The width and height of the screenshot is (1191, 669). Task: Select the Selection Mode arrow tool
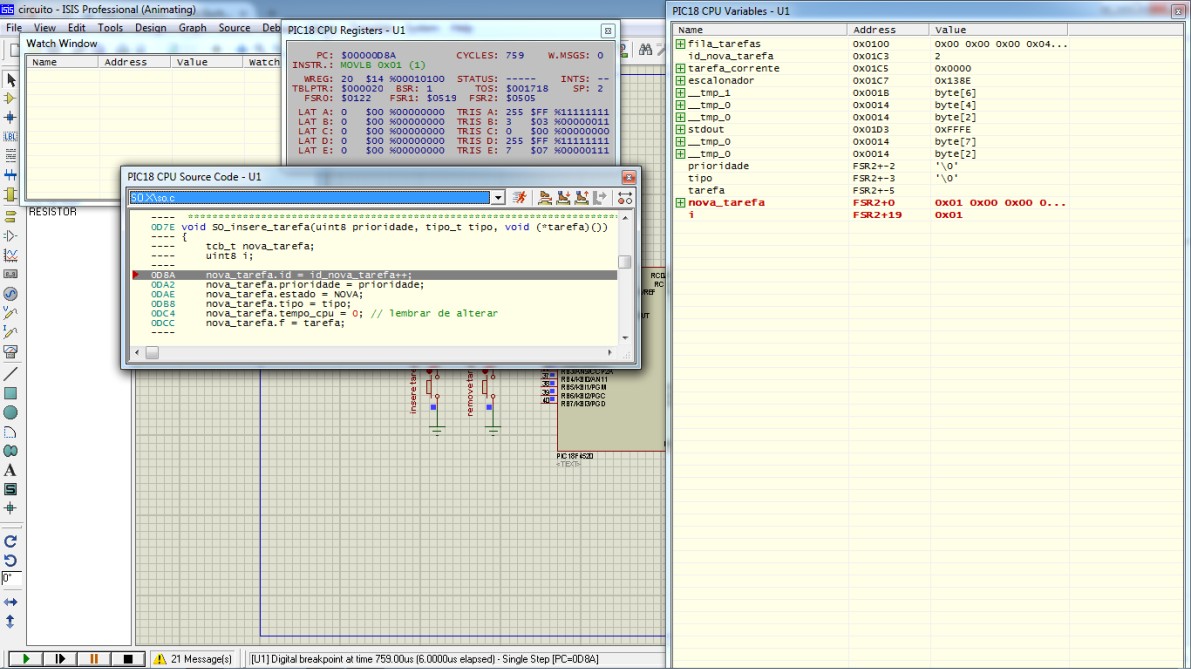11,80
